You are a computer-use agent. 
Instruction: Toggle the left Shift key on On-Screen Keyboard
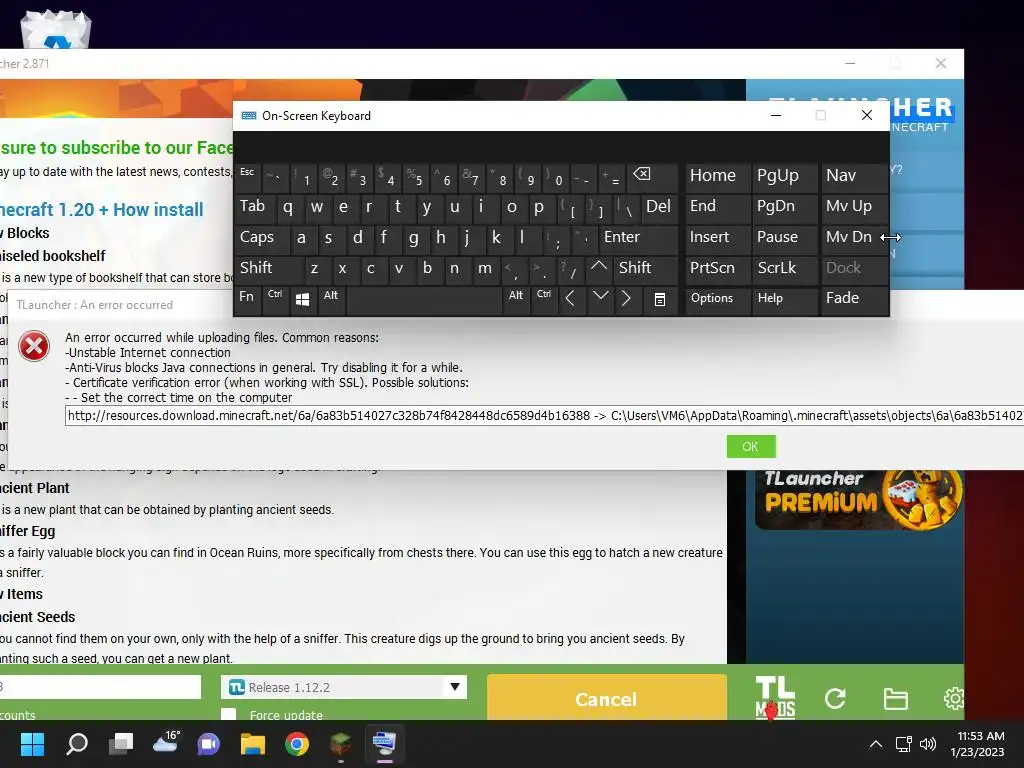pos(268,268)
